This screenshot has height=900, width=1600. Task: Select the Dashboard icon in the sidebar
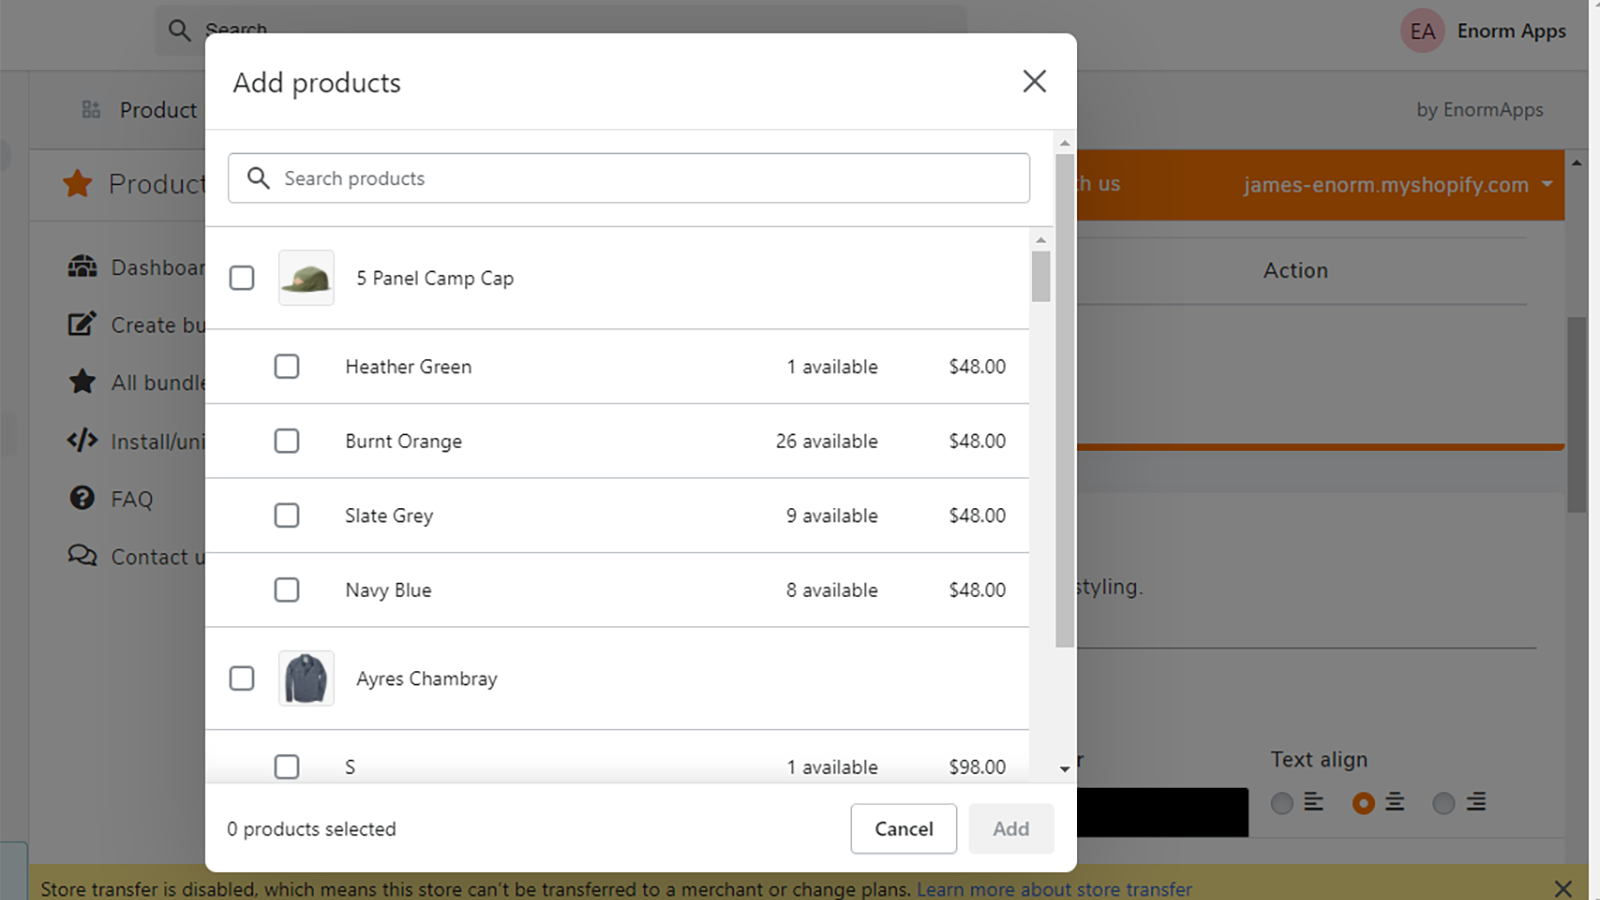pos(81,267)
